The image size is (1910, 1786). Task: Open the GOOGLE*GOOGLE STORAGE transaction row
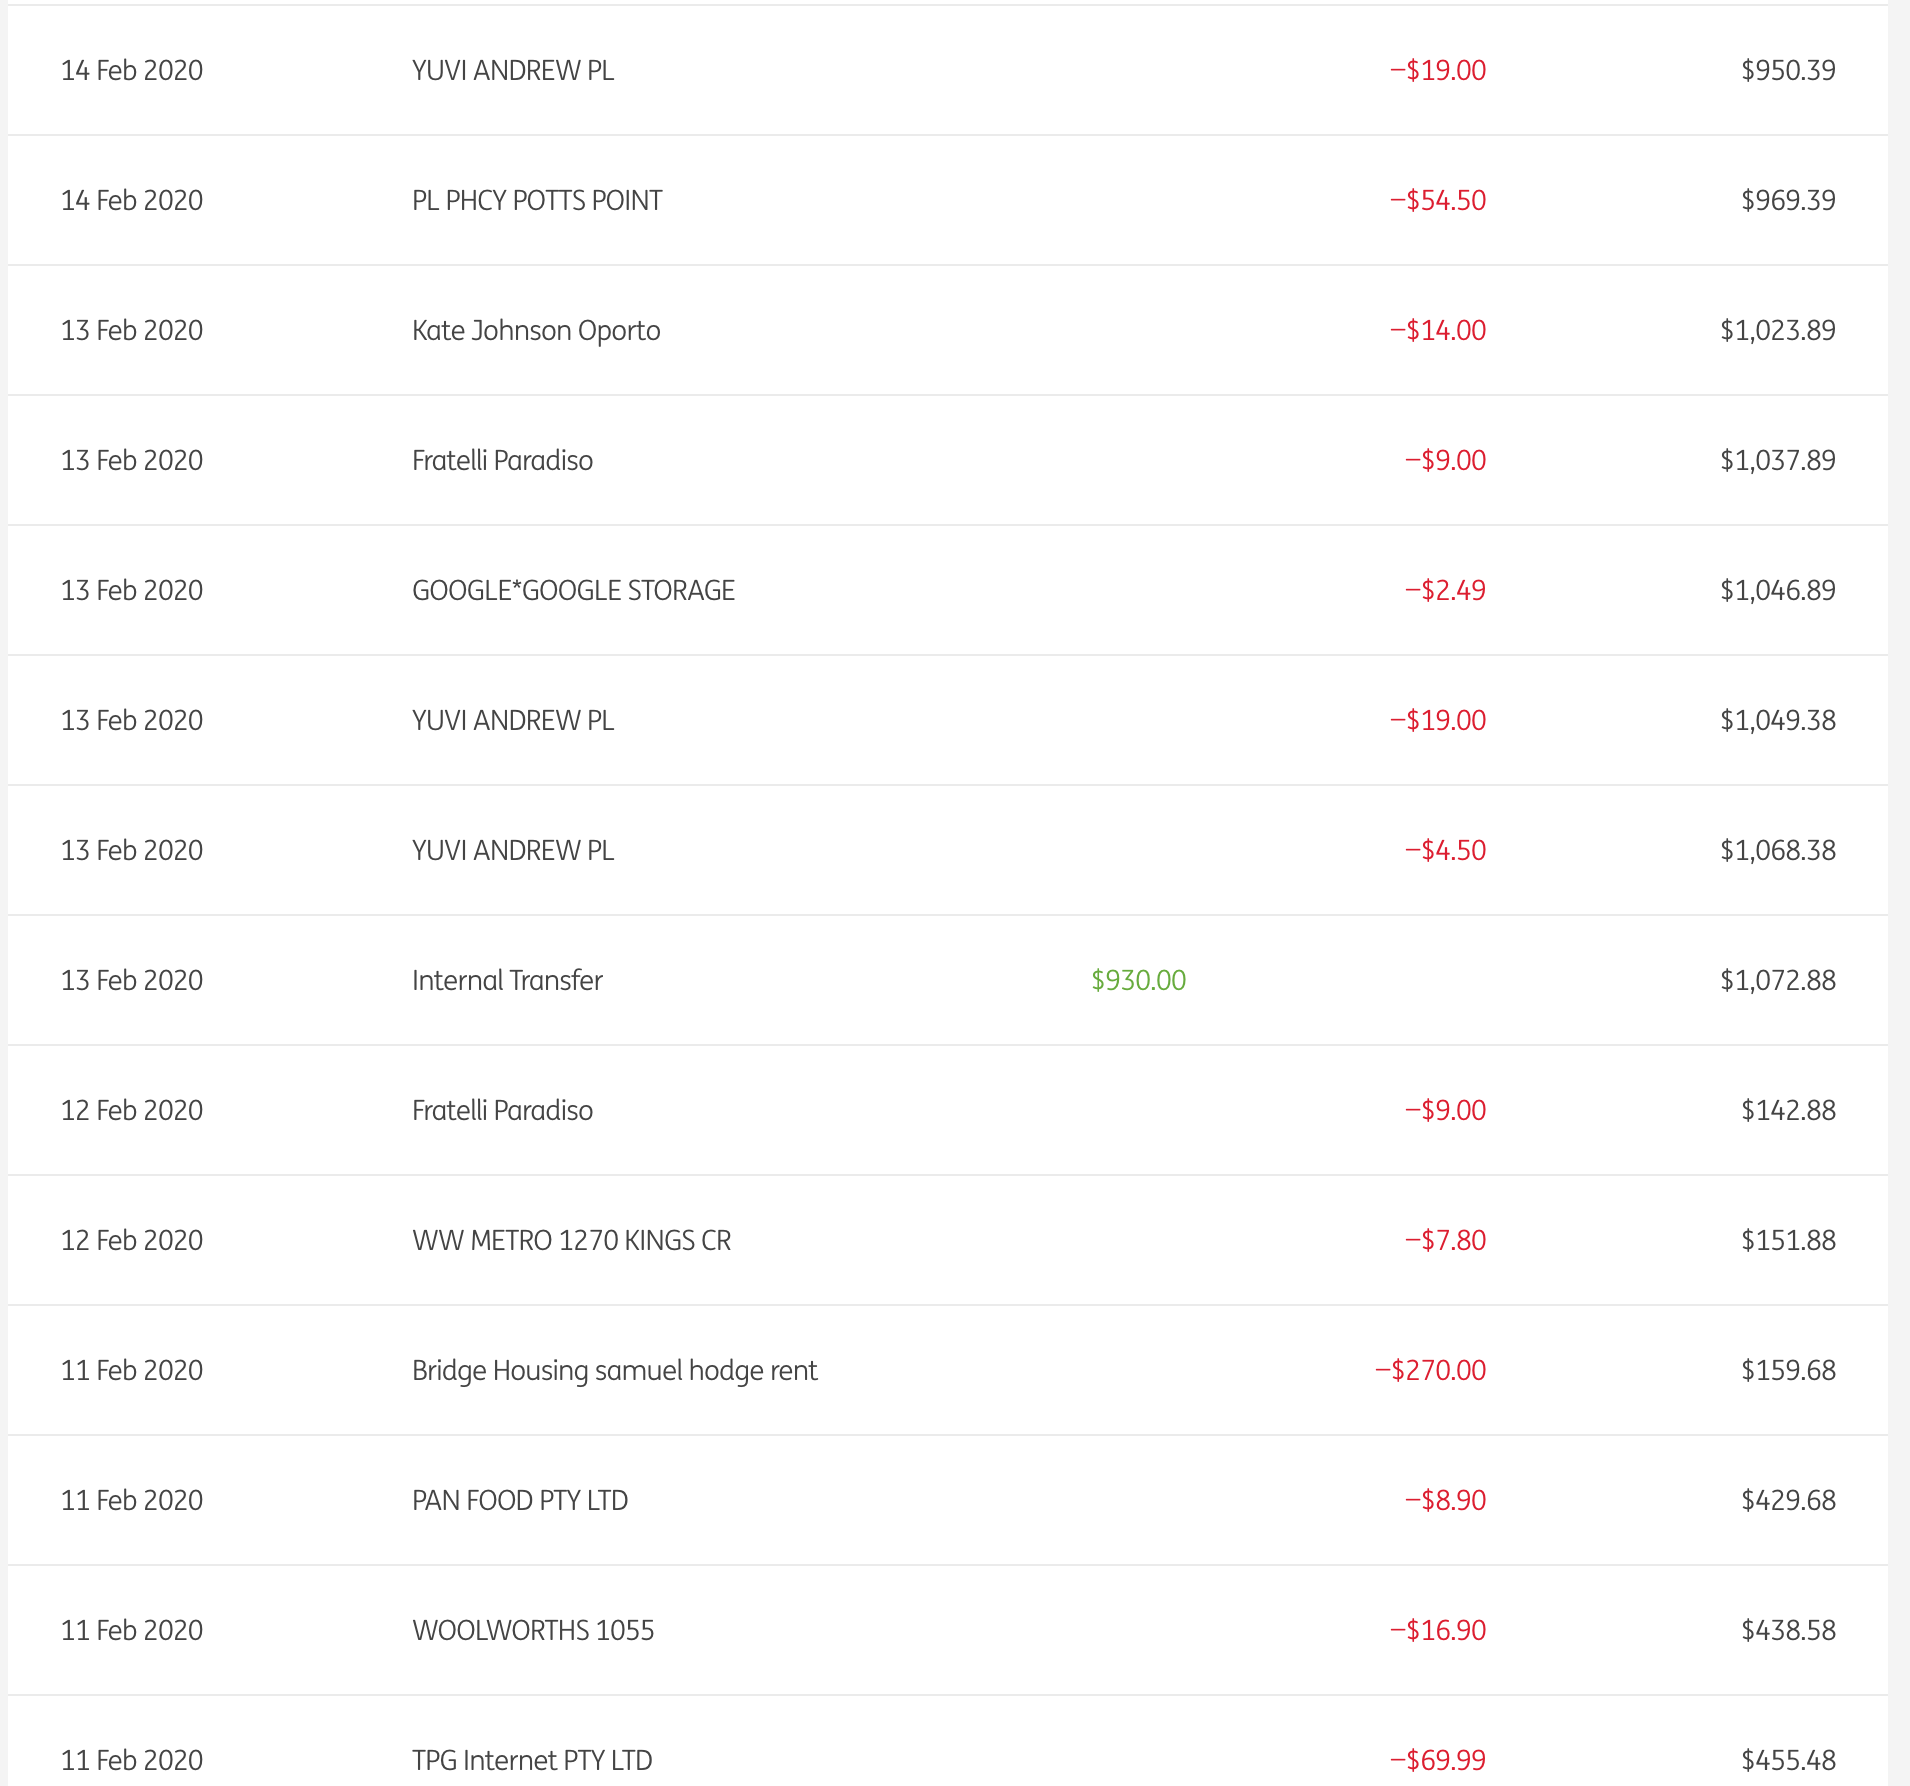(573, 590)
